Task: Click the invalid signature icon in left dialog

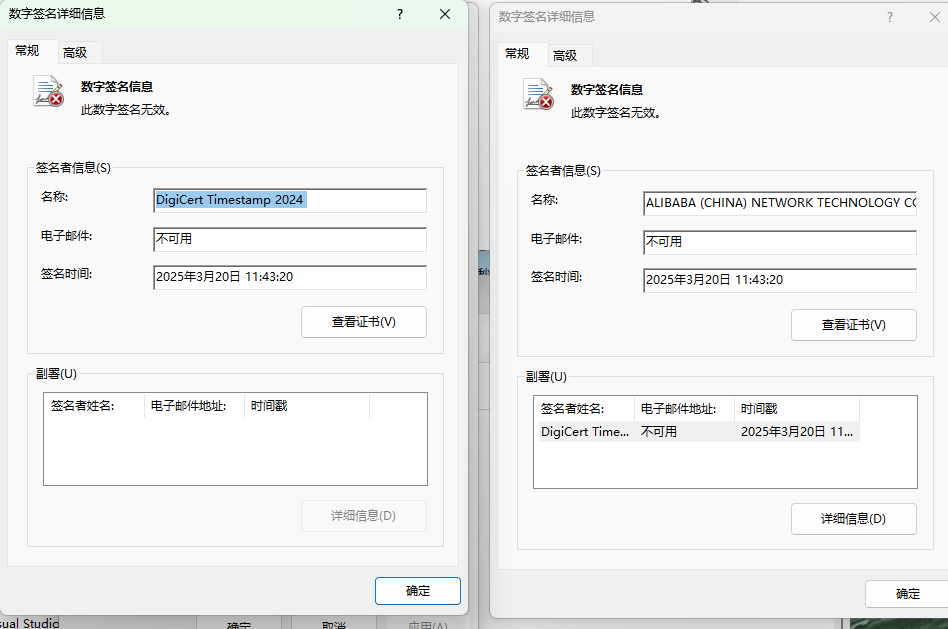Action: point(48,91)
